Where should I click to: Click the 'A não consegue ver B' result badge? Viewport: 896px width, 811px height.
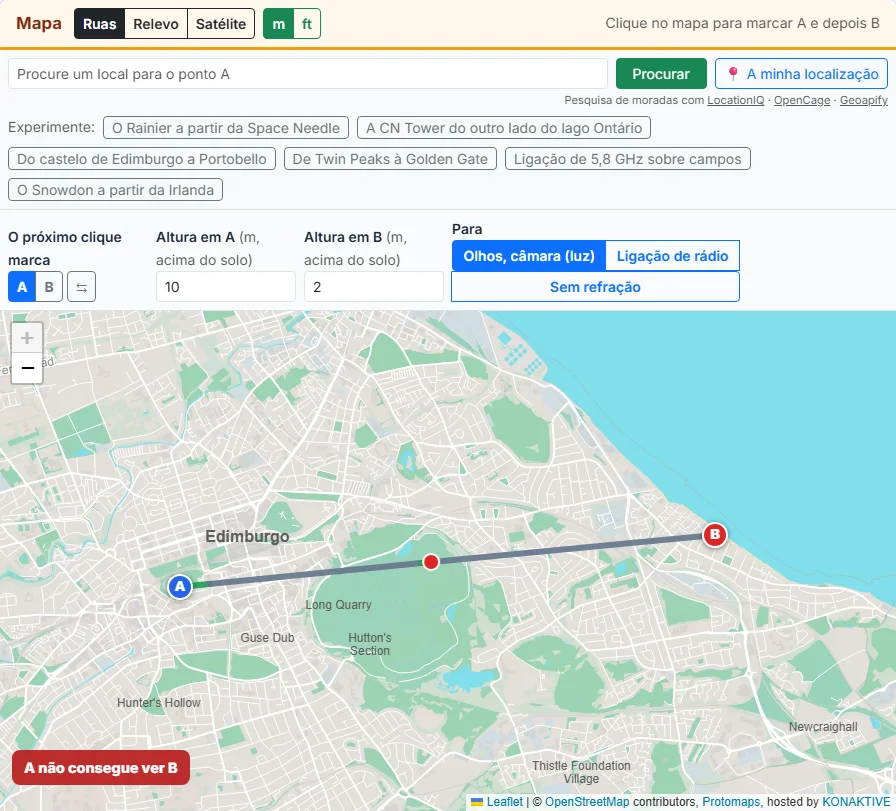click(x=101, y=768)
